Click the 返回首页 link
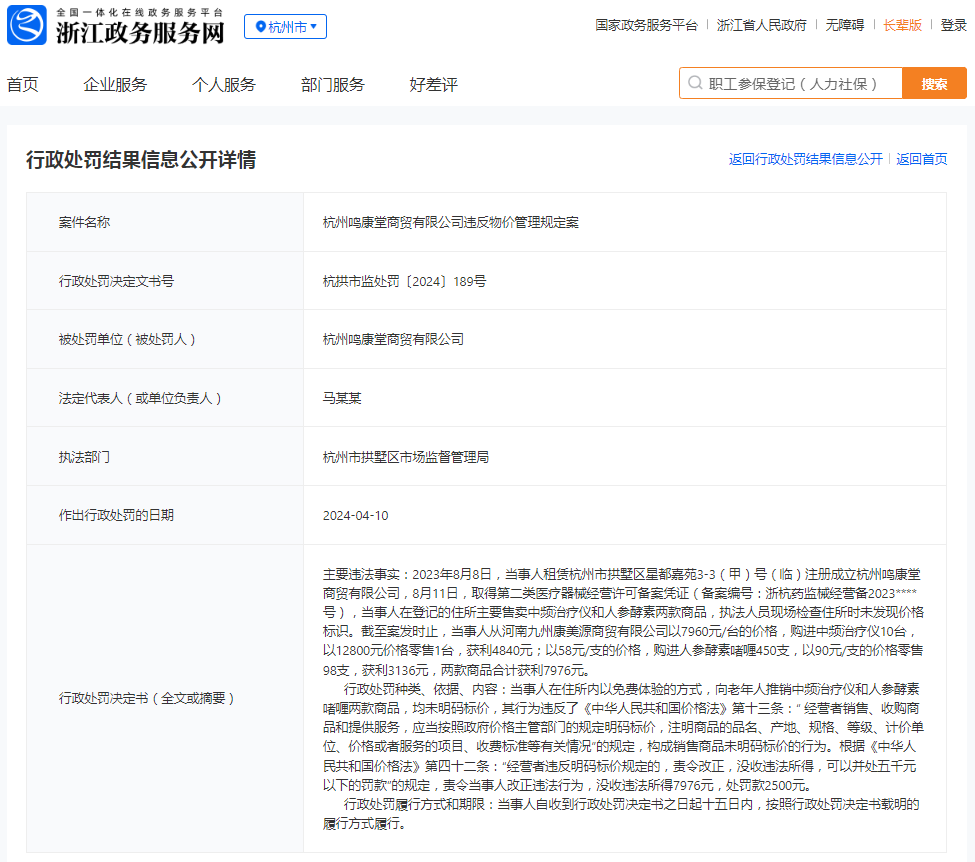Image resolution: width=975 pixels, height=862 pixels. (922, 159)
